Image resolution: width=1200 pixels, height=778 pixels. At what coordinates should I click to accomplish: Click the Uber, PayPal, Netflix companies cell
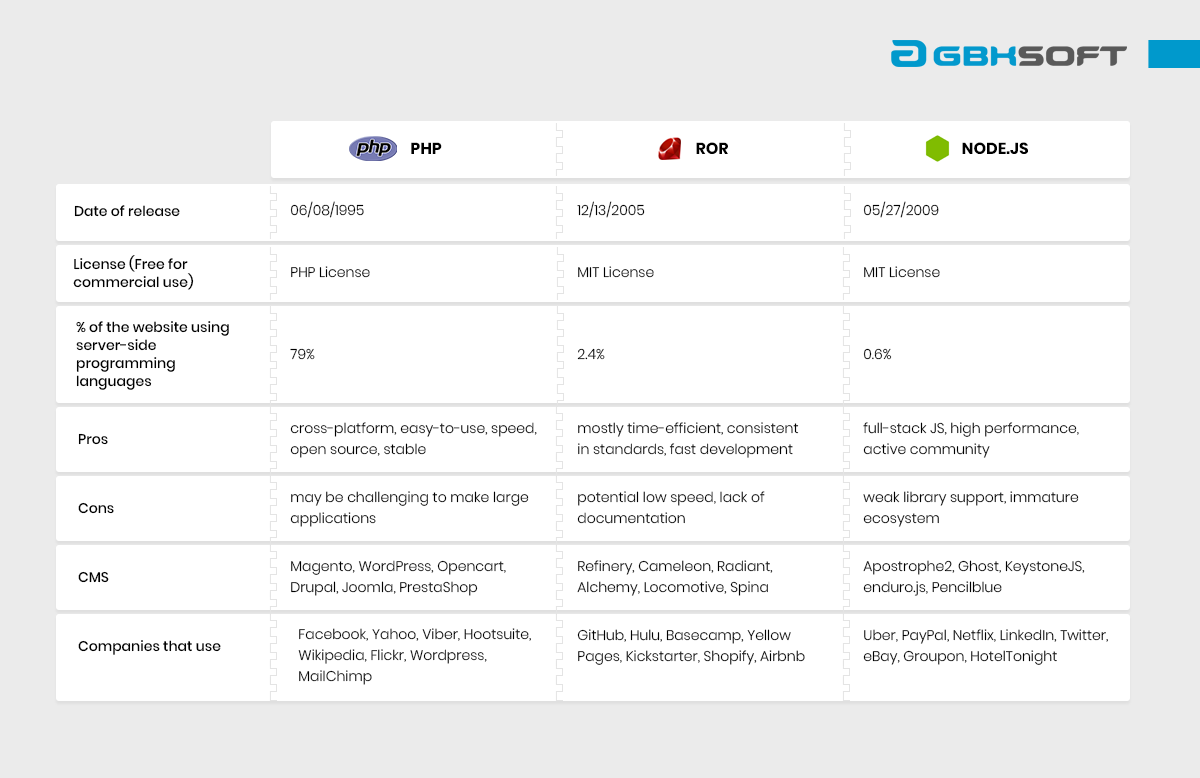click(986, 646)
